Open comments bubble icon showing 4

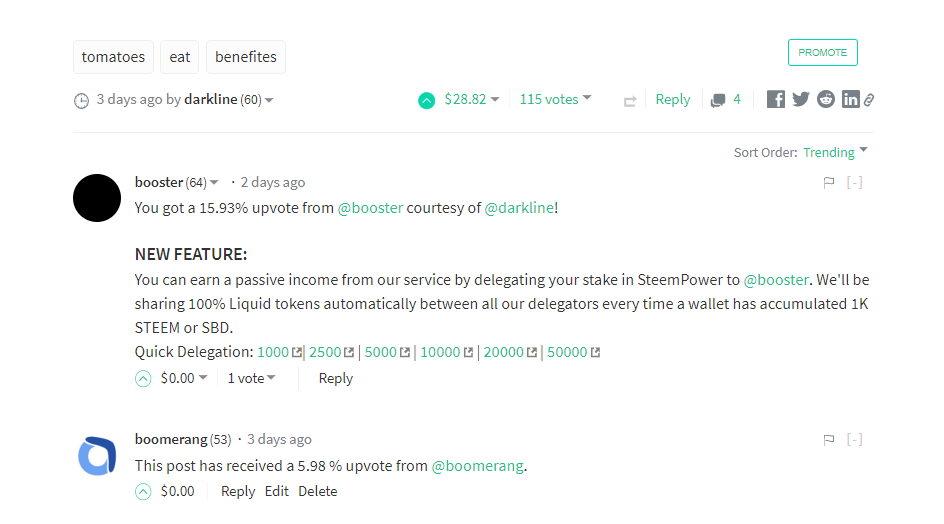pos(719,100)
